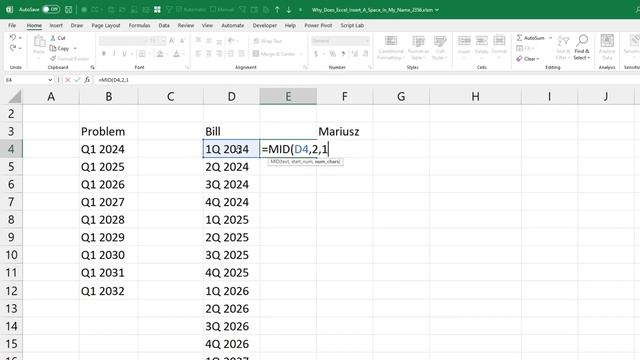Switch to the Insert tab
The width and height of the screenshot is (640, 360).
(56, 25)
